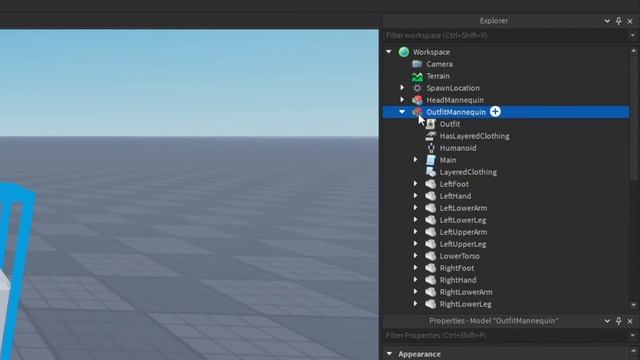The image size is (640, 360).
Task: Close the Properties panel
Action: pos(630,321)
